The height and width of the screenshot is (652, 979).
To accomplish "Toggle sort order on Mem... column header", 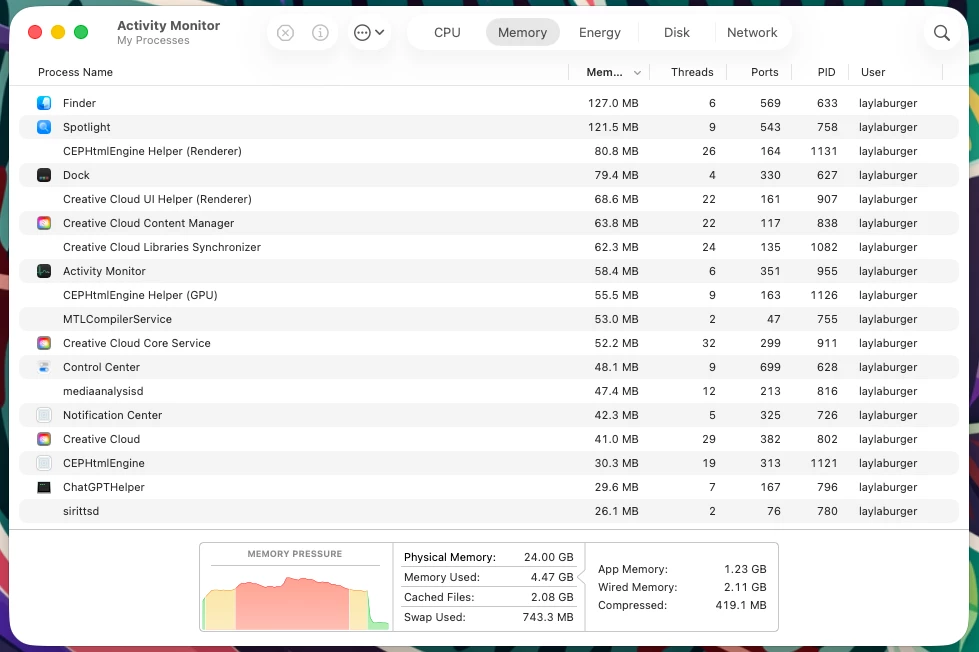I will coord(609,72).
